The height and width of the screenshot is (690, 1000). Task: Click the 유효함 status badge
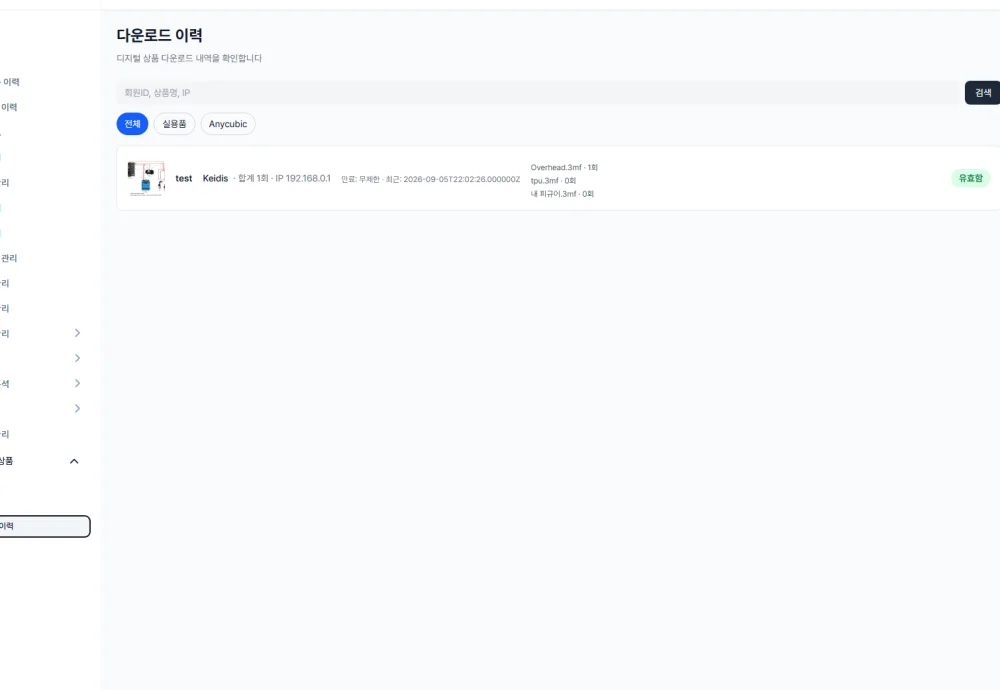point(971,179)
